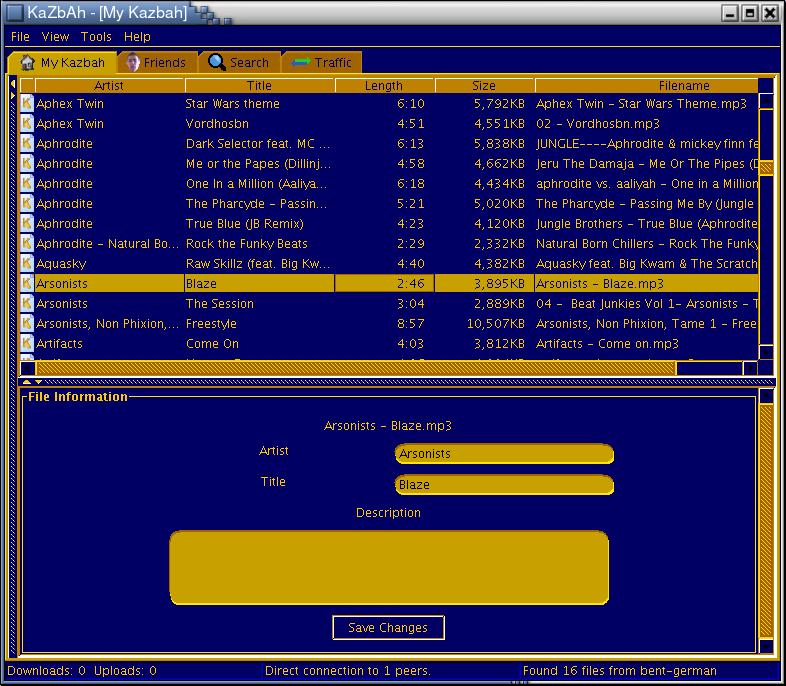Click the file list scroll up arrow
Viewport: 786px width, 686px height.
tap(766, 101)
